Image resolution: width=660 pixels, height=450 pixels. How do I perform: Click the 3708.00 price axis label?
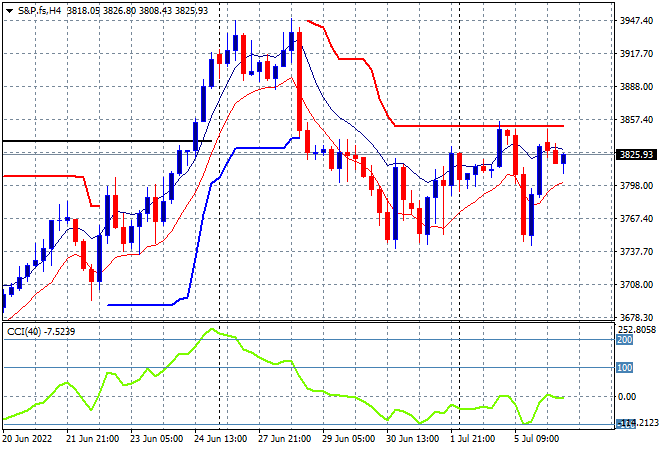(636, 285)
